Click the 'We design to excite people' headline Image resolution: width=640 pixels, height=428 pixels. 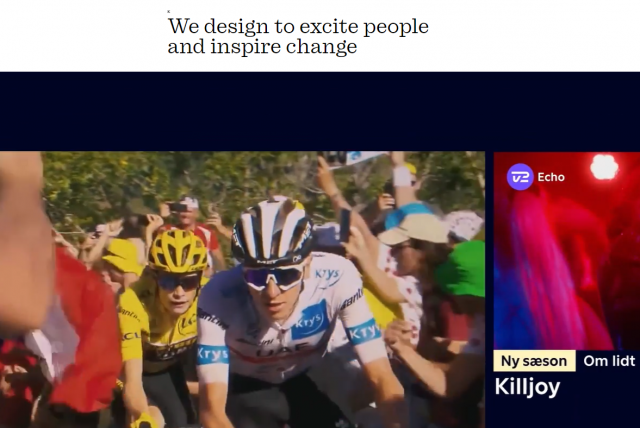[x=298, y=27]
